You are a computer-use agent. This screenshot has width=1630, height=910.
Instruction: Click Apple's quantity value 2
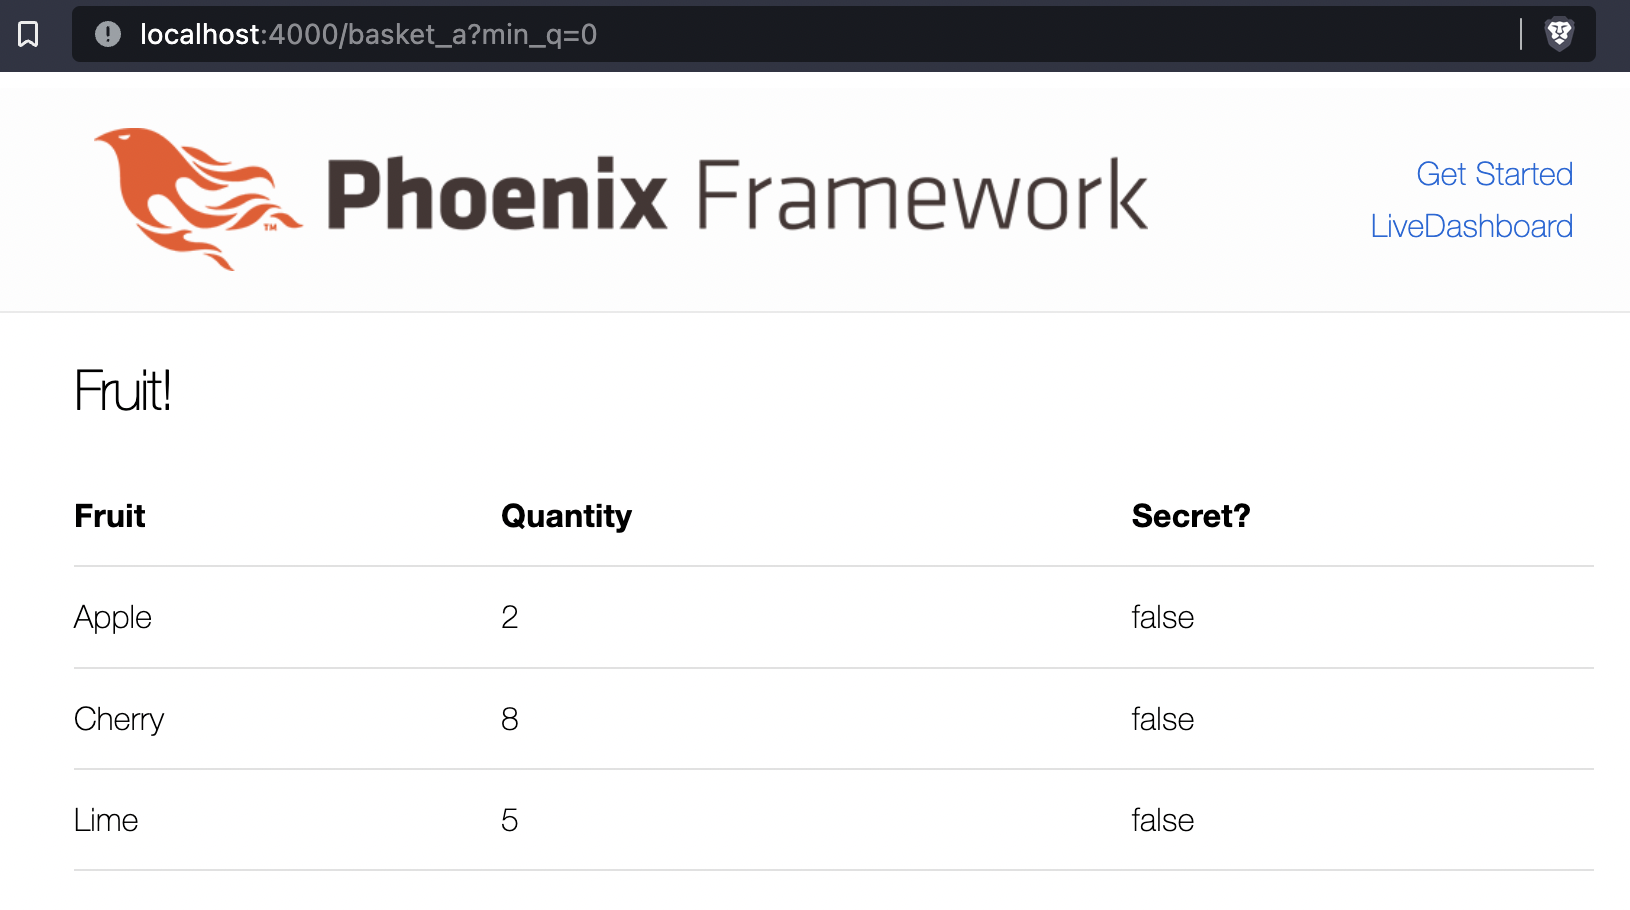[x=509, y=617]
